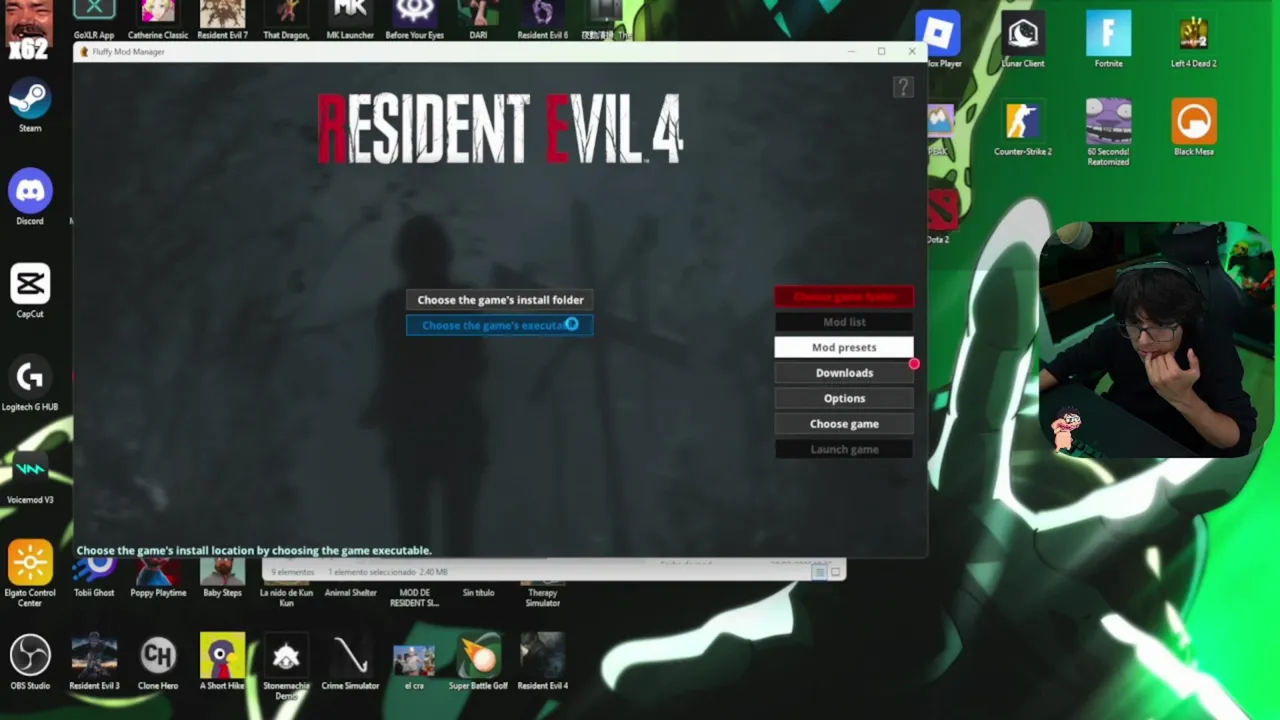Click "Choose the game's install folder" button
Image resolution: width=1280 pixels, height=720 pixels.
click(500, 300)
